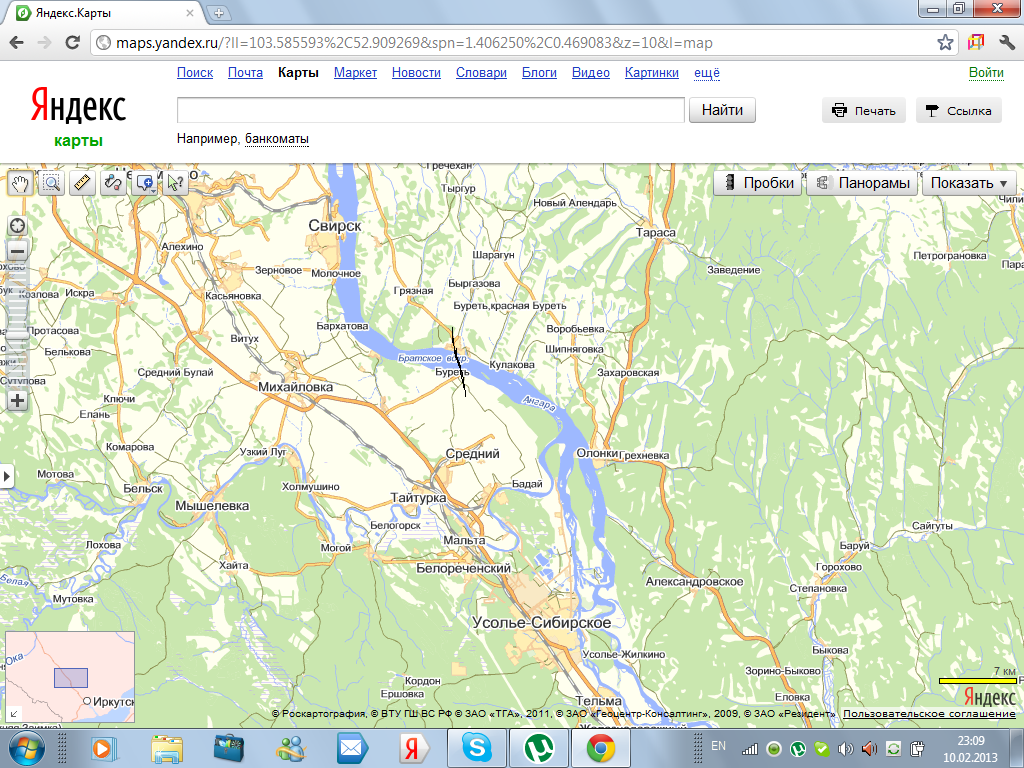The image size is (1024, 768).
Task: Open the Маркет service tab
Action: click(x=355, y=73)
